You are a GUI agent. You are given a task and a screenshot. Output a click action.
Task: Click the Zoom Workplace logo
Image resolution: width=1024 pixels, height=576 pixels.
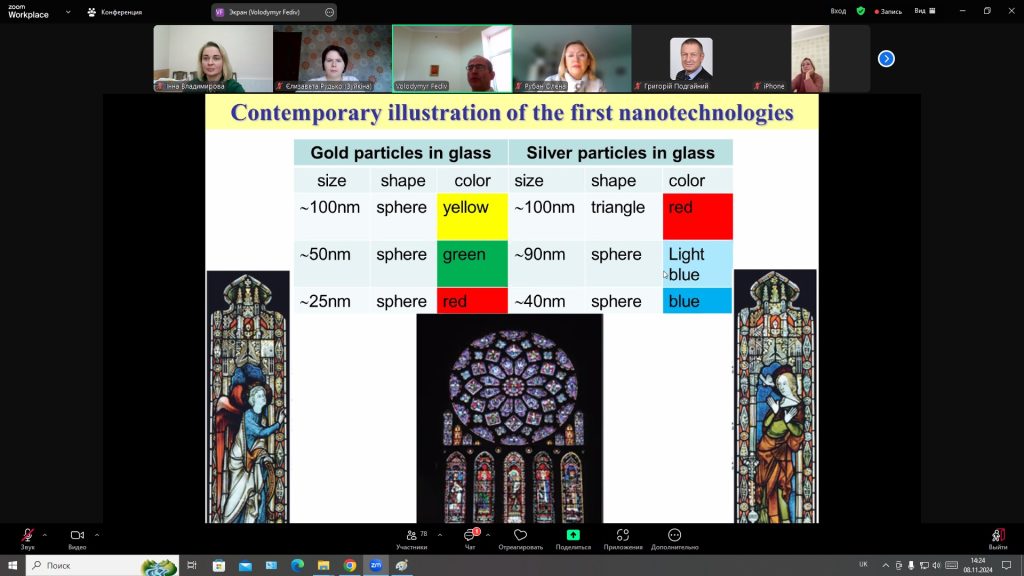(x=28, y=11)
